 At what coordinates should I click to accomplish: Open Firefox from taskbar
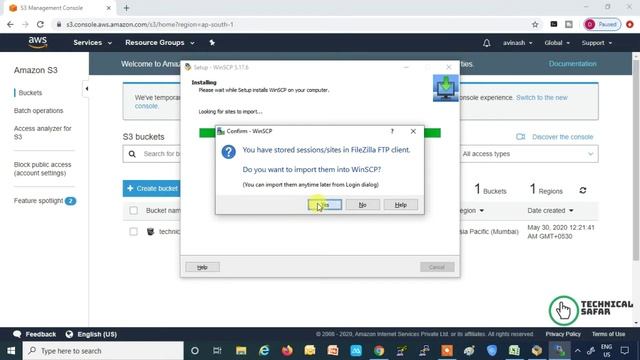(x=287, y=351)
